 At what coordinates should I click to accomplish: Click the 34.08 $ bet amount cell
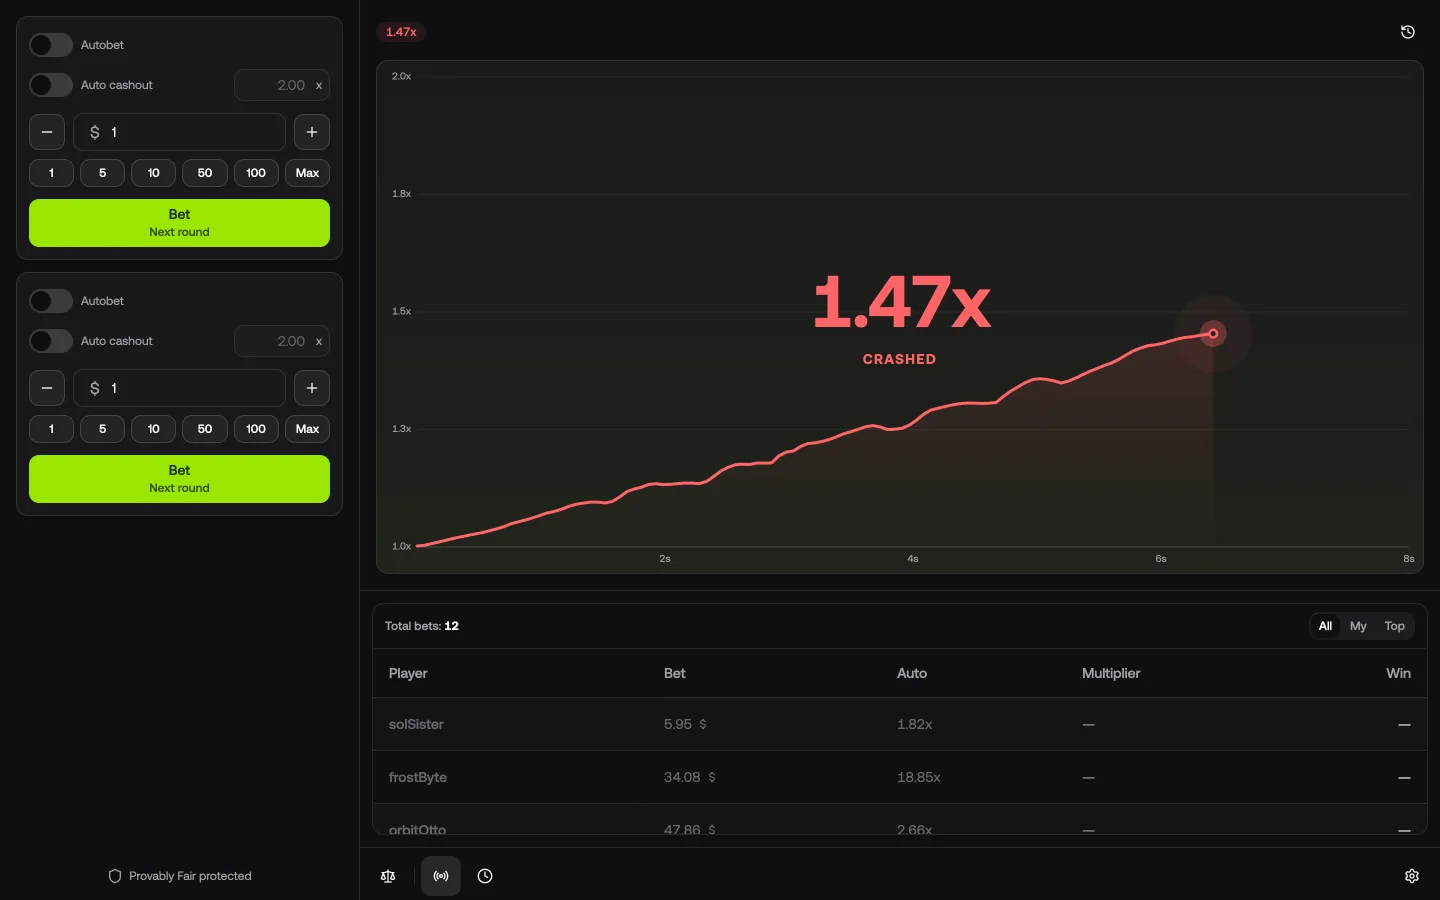tap(690, 777)
